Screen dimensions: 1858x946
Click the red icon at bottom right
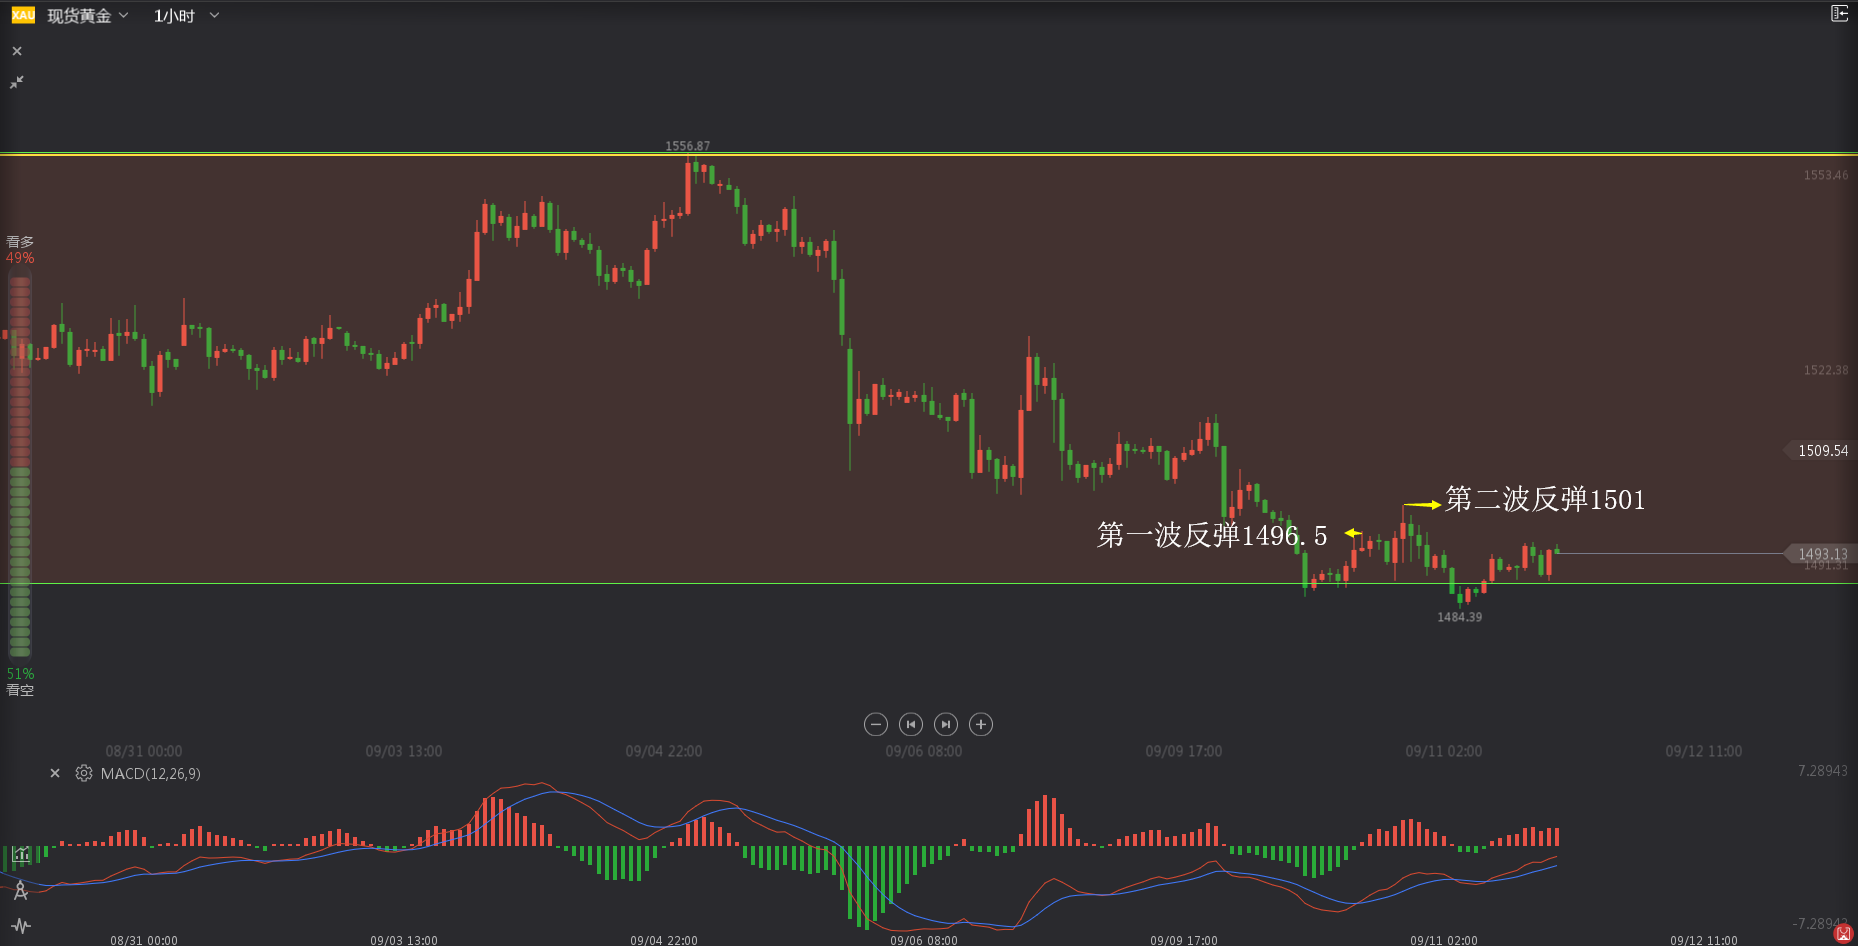pyautogui.click(x=1843, y=933)
